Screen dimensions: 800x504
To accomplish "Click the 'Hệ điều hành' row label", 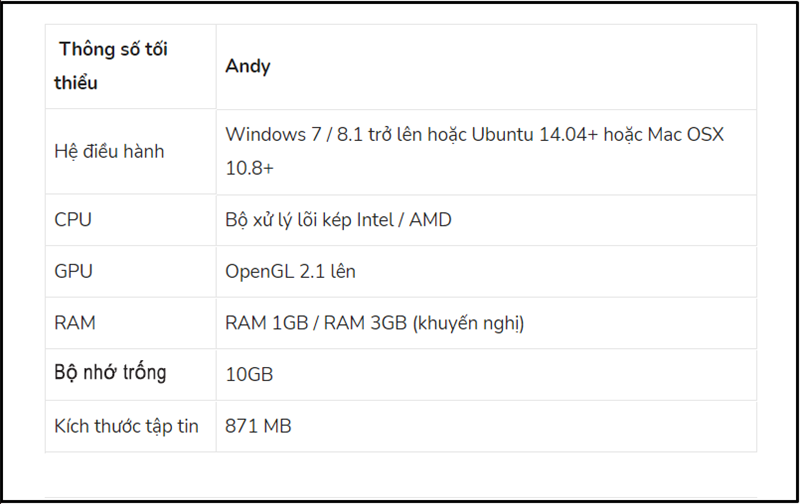I will click(x=109, y=152).
